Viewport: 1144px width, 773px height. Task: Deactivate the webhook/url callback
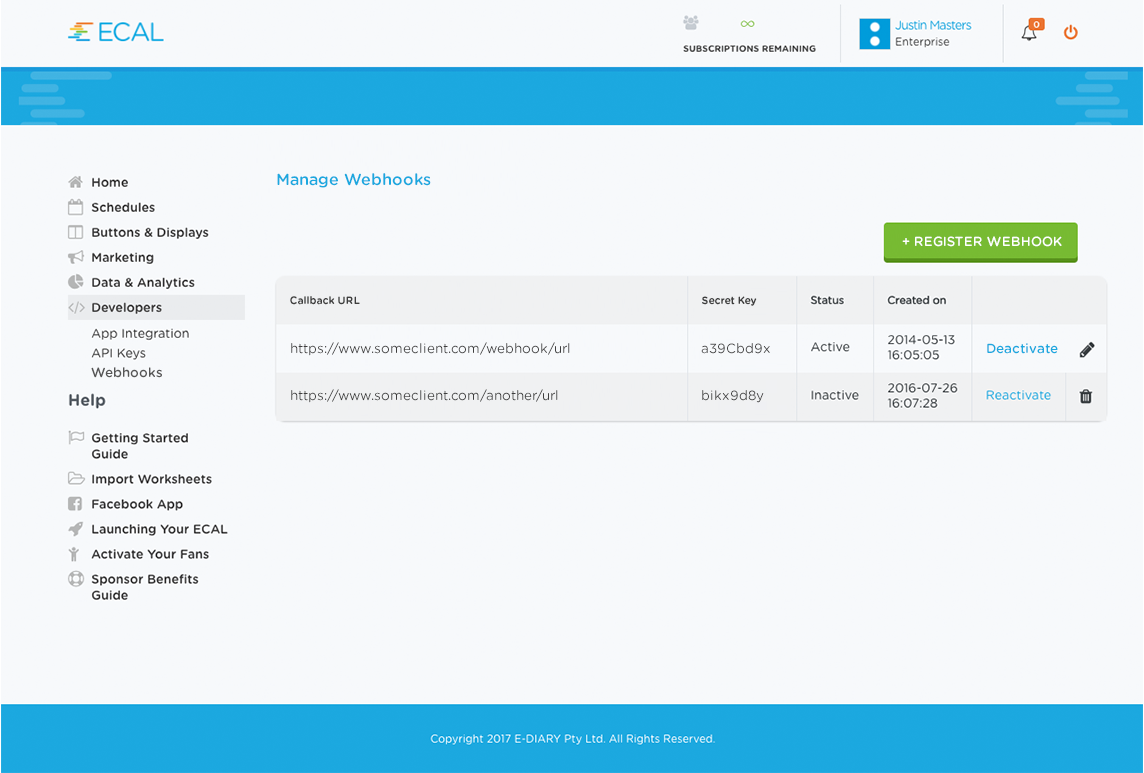click(1021, 349)
